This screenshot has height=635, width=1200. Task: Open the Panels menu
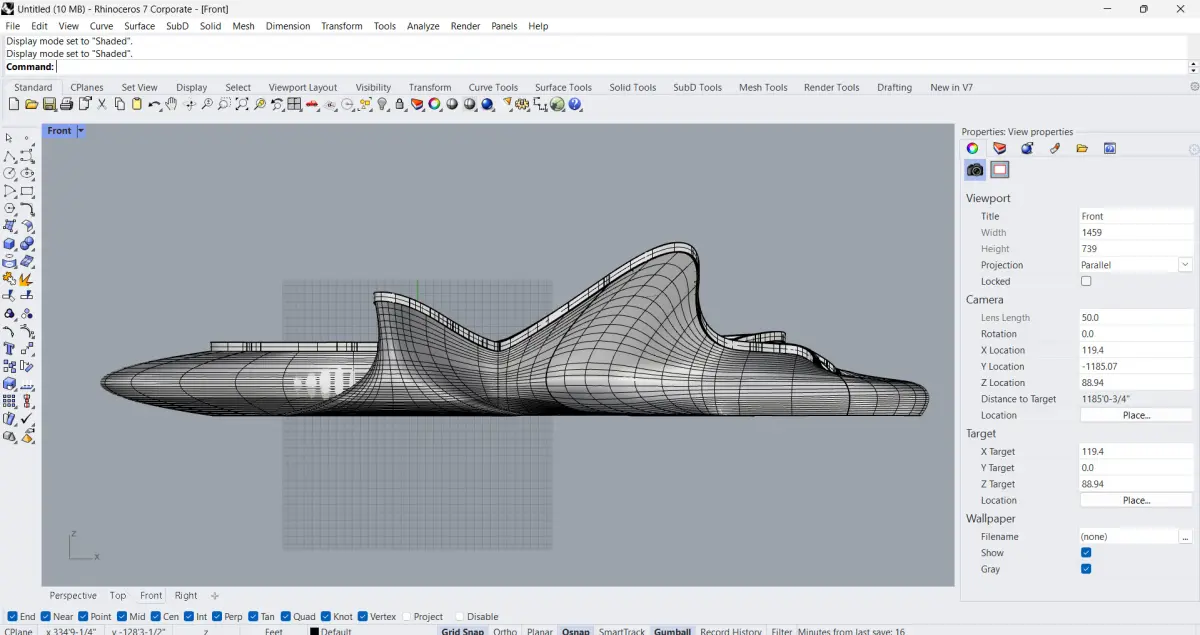504,26
